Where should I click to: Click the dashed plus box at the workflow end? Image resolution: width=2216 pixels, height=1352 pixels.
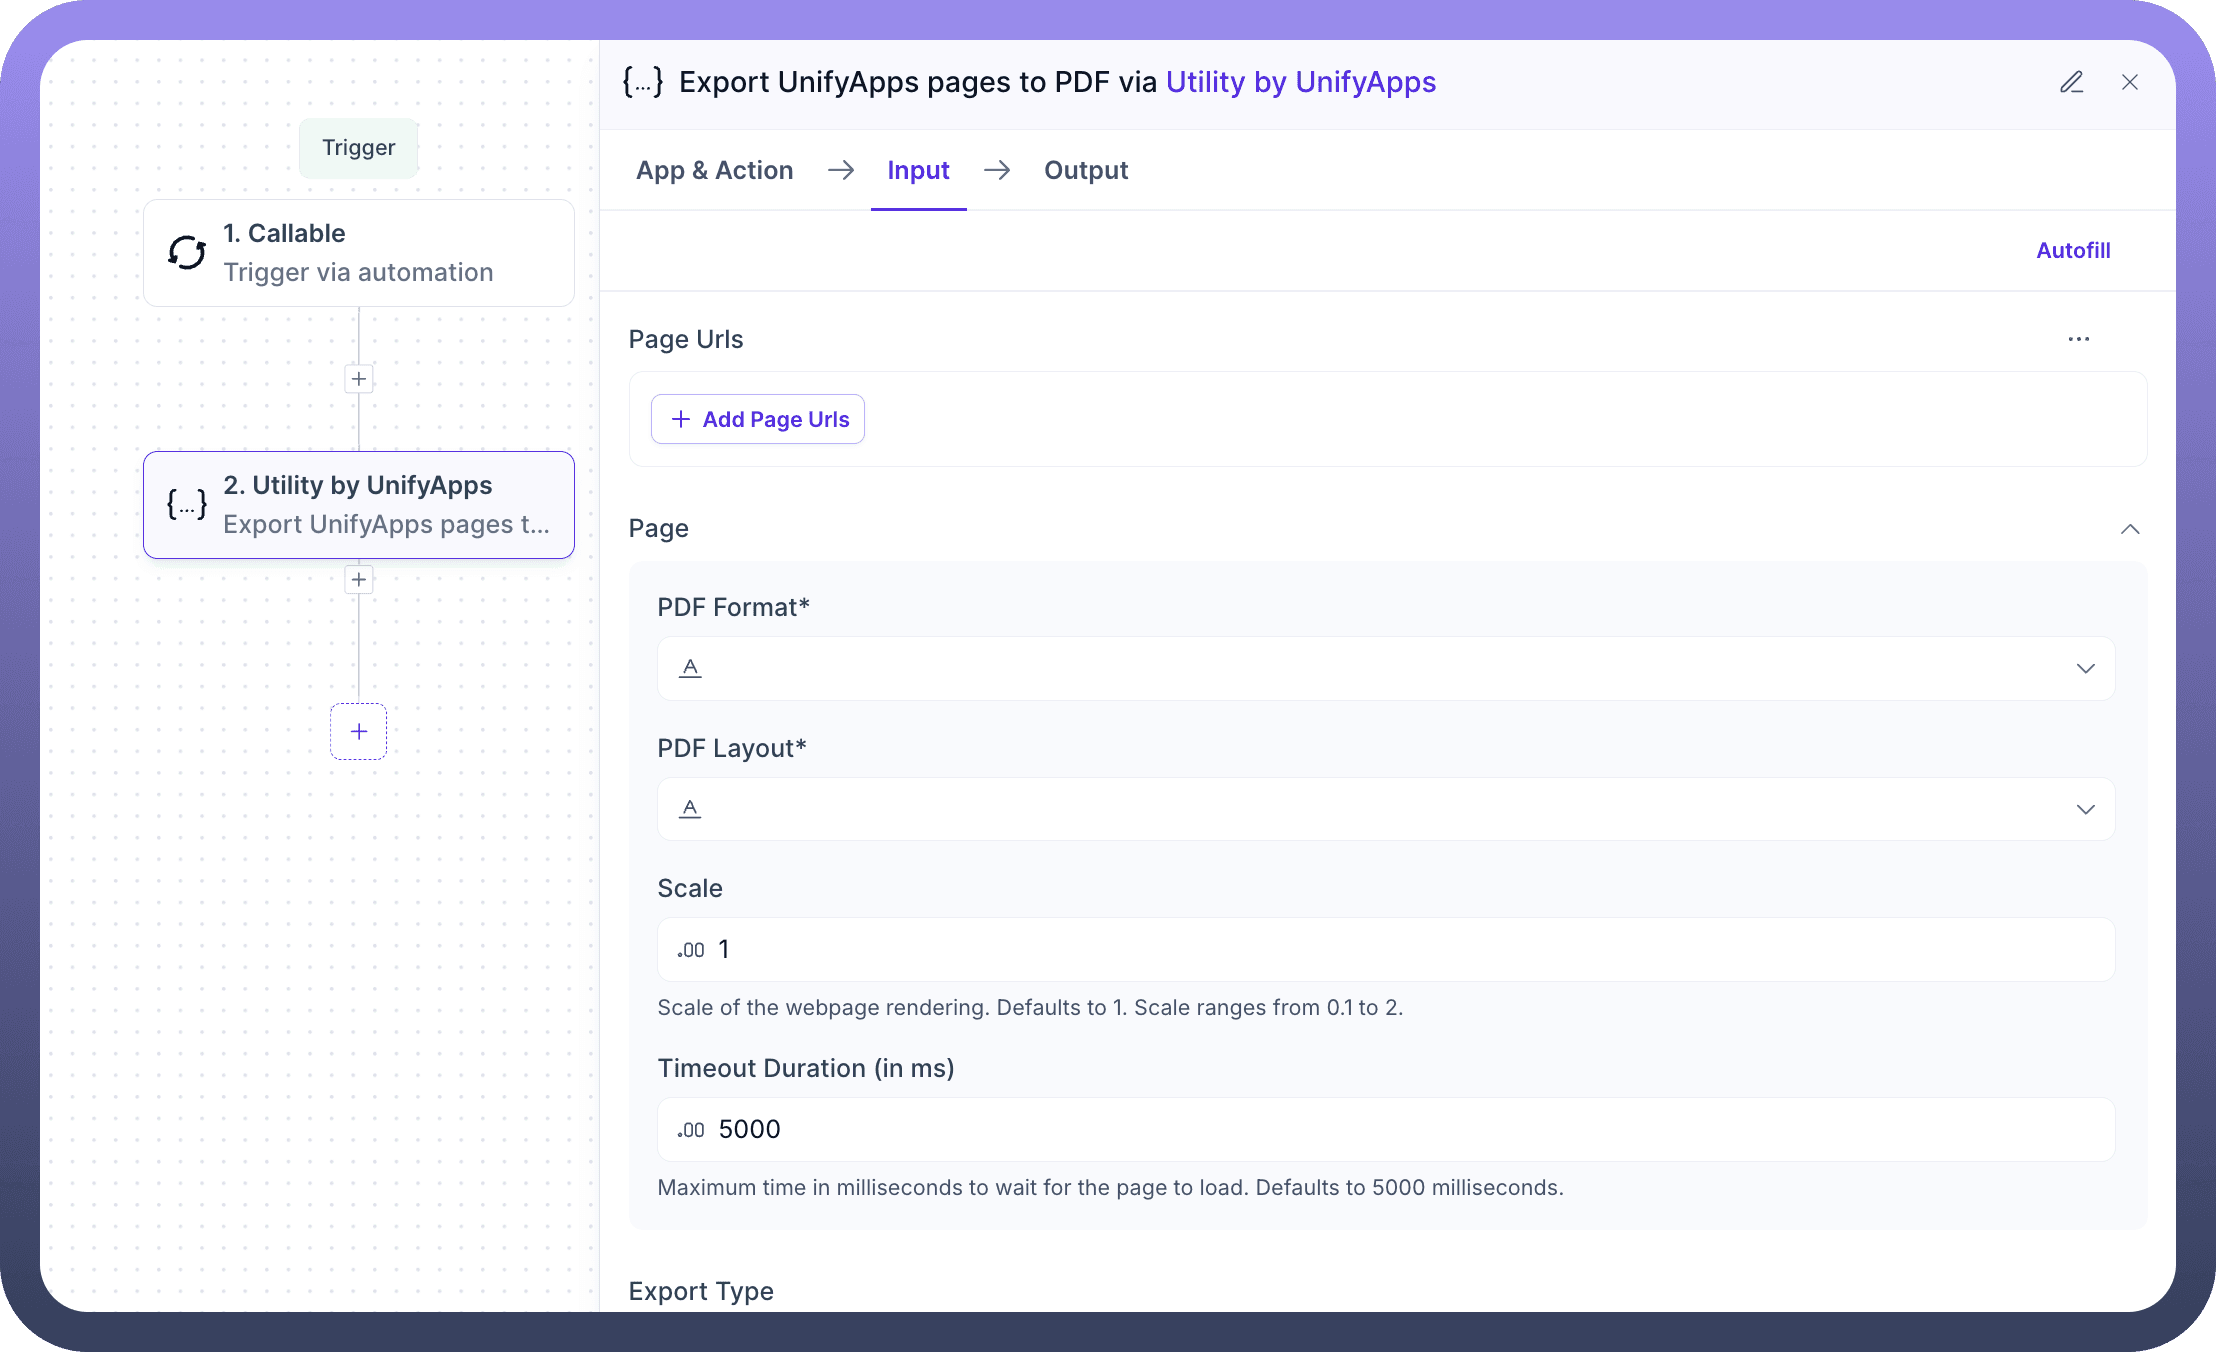pyautogui.click(x=359, y=732)
